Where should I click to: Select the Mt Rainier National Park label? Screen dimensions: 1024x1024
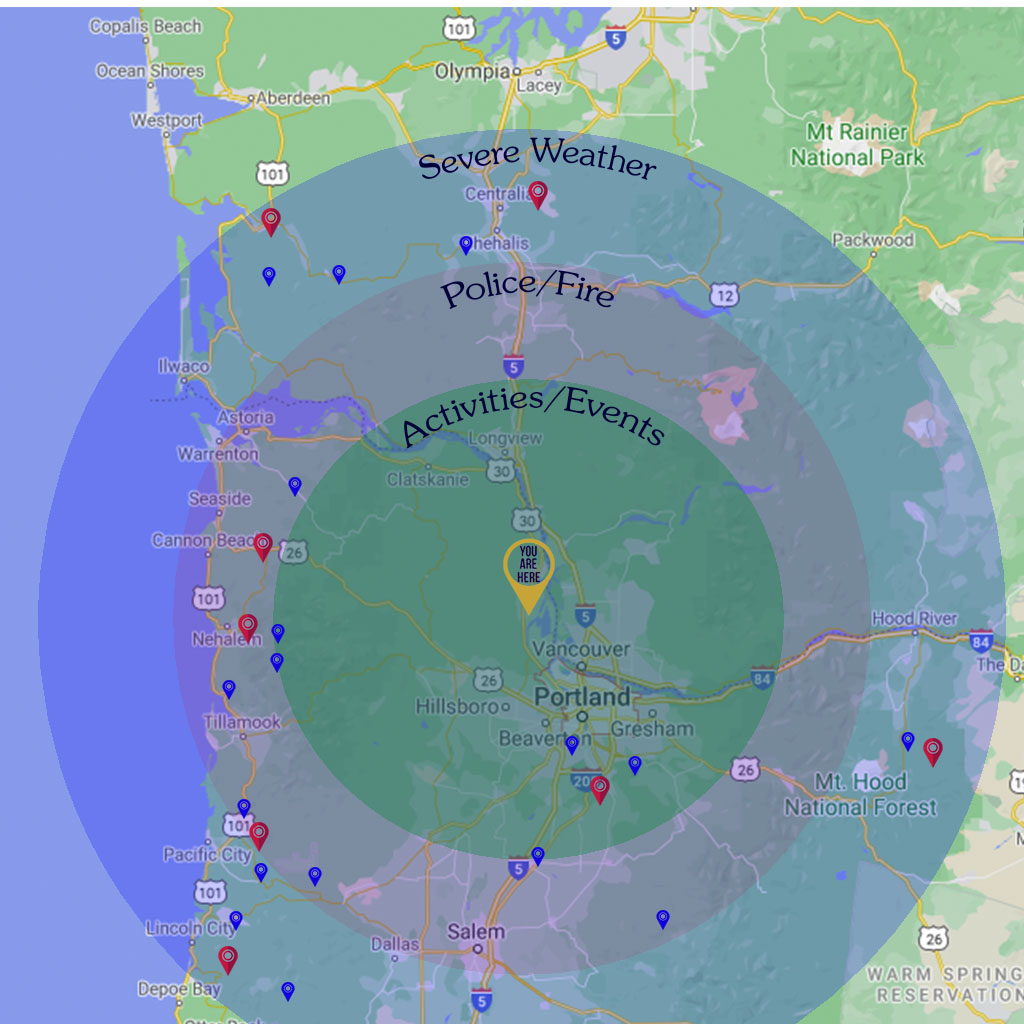click(857, 144)
